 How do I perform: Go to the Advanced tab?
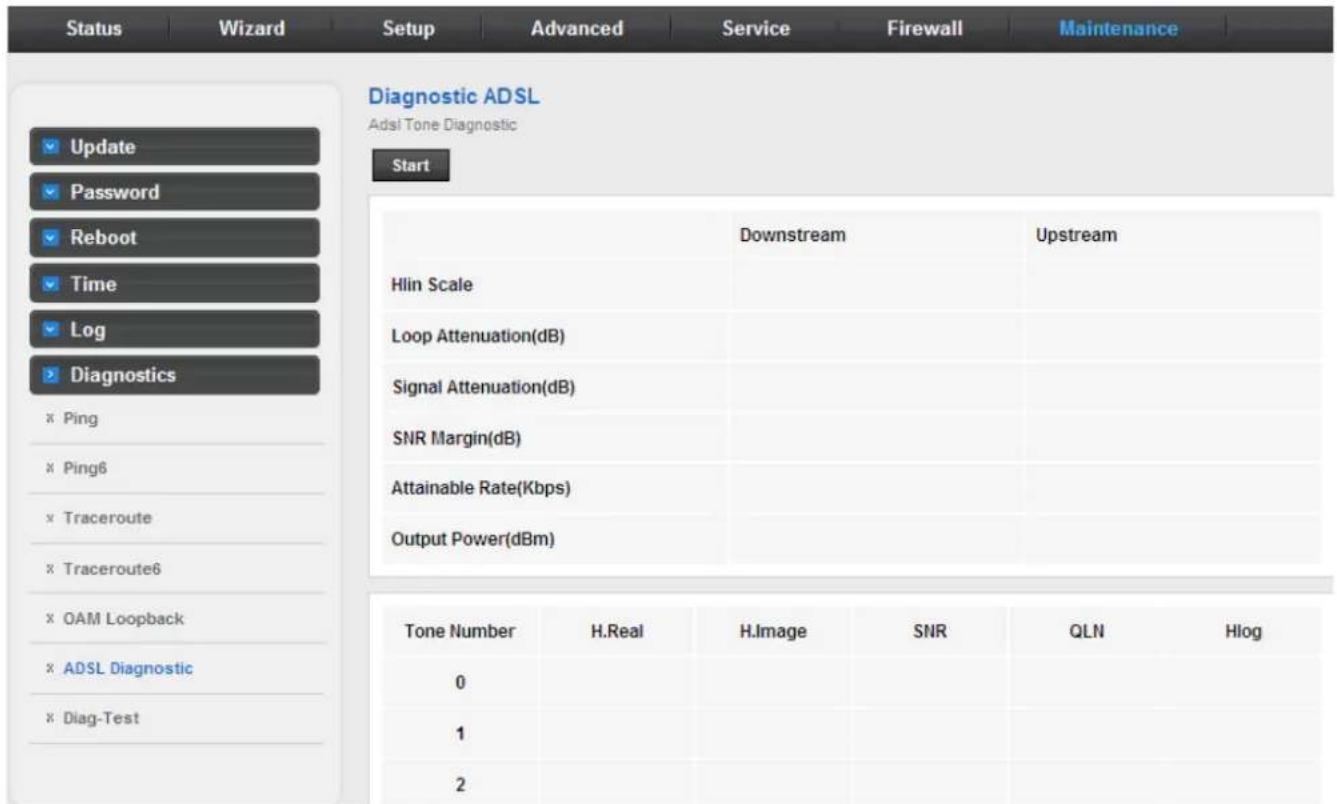click(x=577, y=29)
